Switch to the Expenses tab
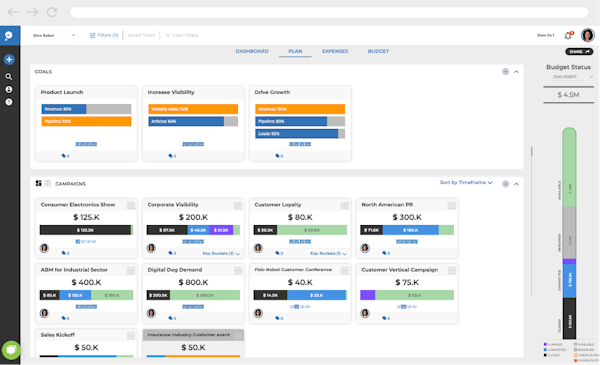 point(335,51)
